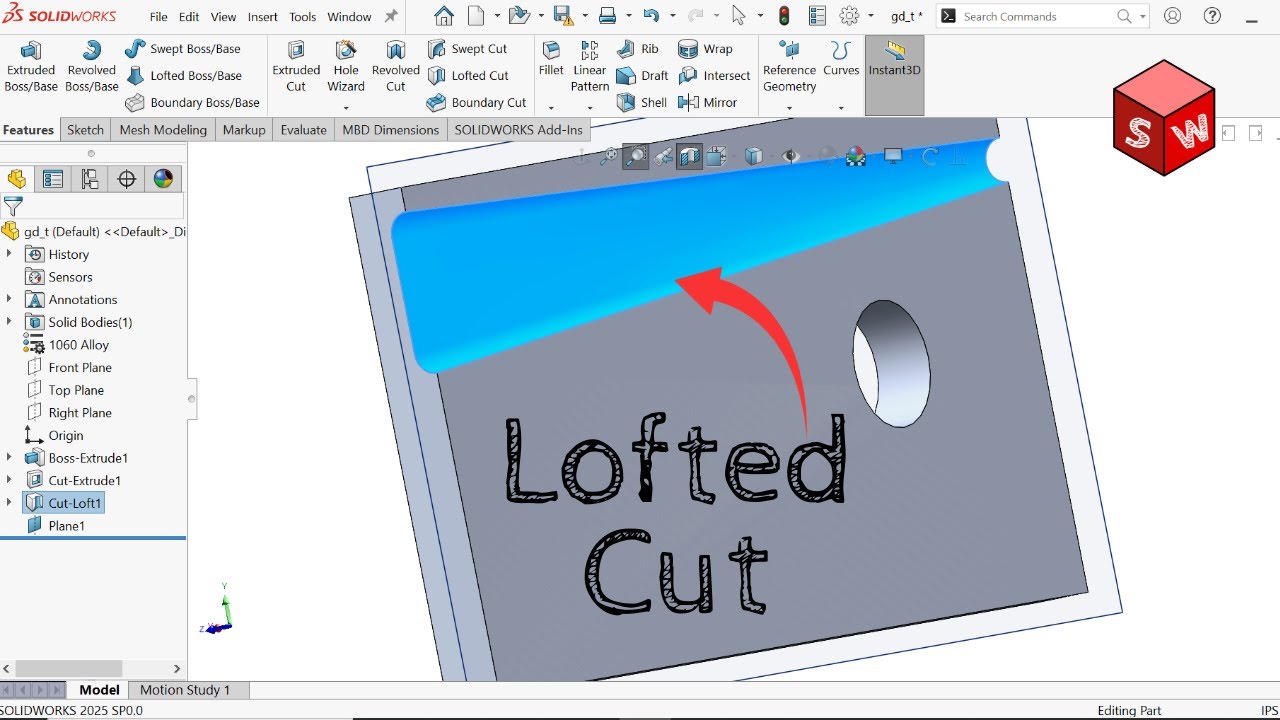Toggle Section View in view toolbar
Viewport: 1280px width, 720px height.
pos(689,156)
